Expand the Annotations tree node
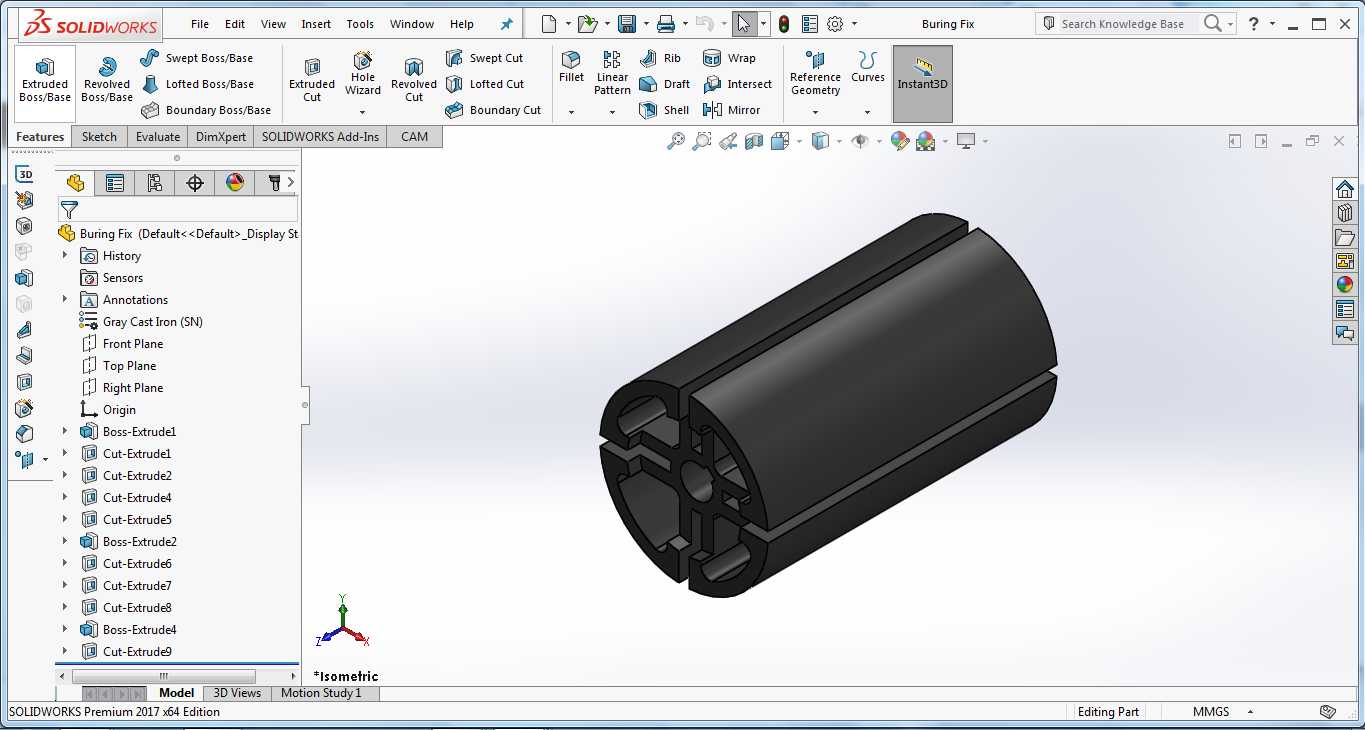The image size is (1365, 730). pos(65,300)
